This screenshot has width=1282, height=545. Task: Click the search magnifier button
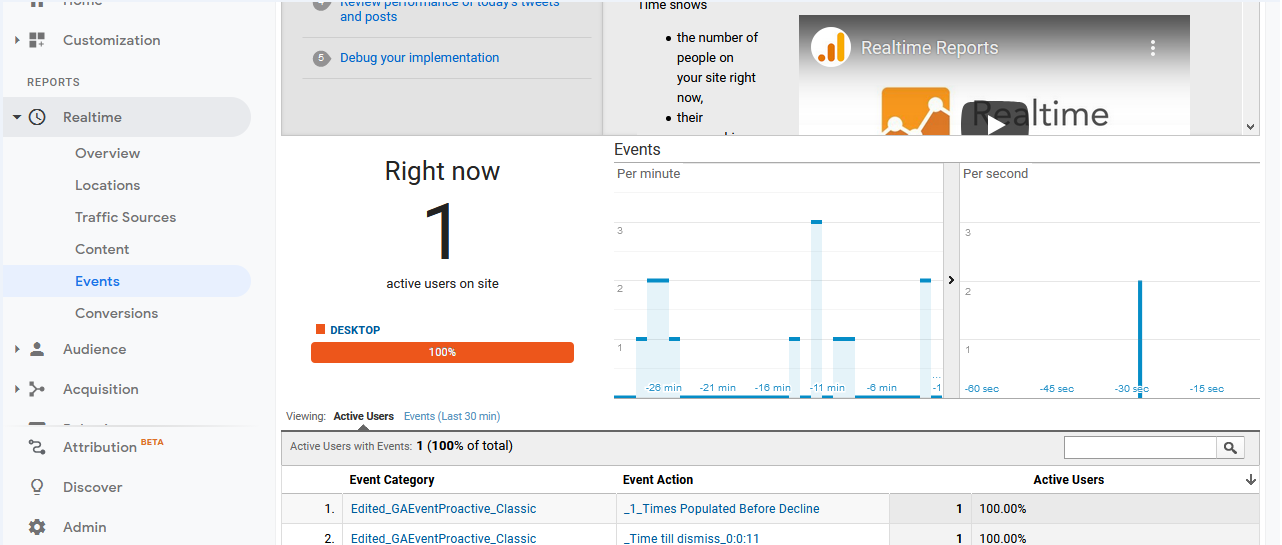(x=1230, y=448)
